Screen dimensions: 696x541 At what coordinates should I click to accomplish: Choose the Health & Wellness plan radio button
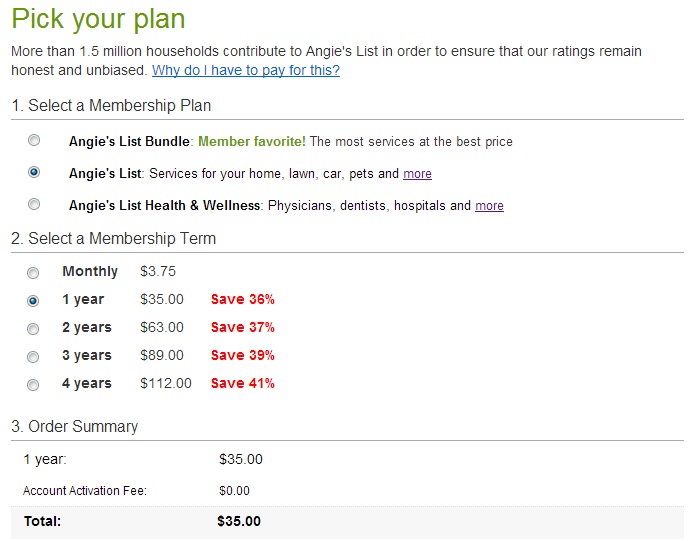click(x=35, y=204)
